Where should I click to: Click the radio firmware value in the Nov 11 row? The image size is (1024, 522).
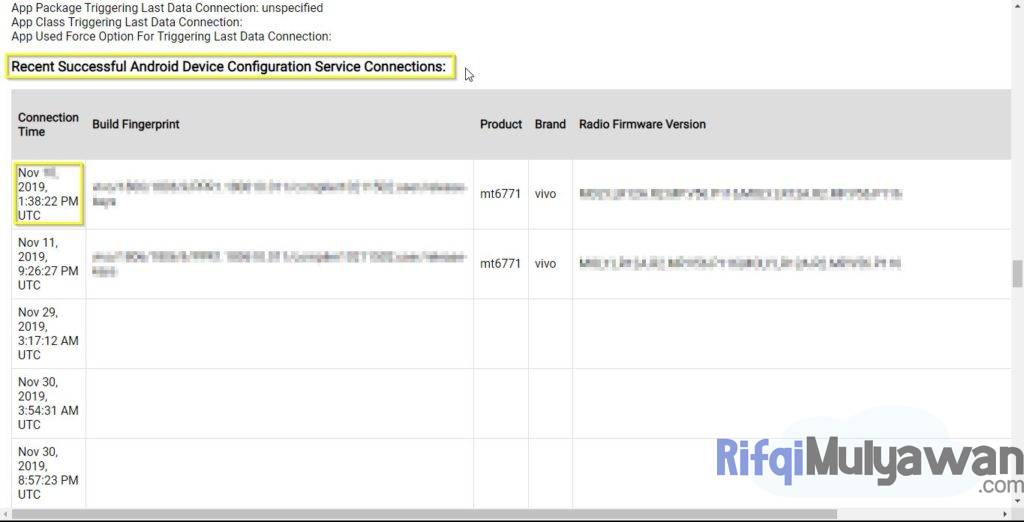point(740,263)
